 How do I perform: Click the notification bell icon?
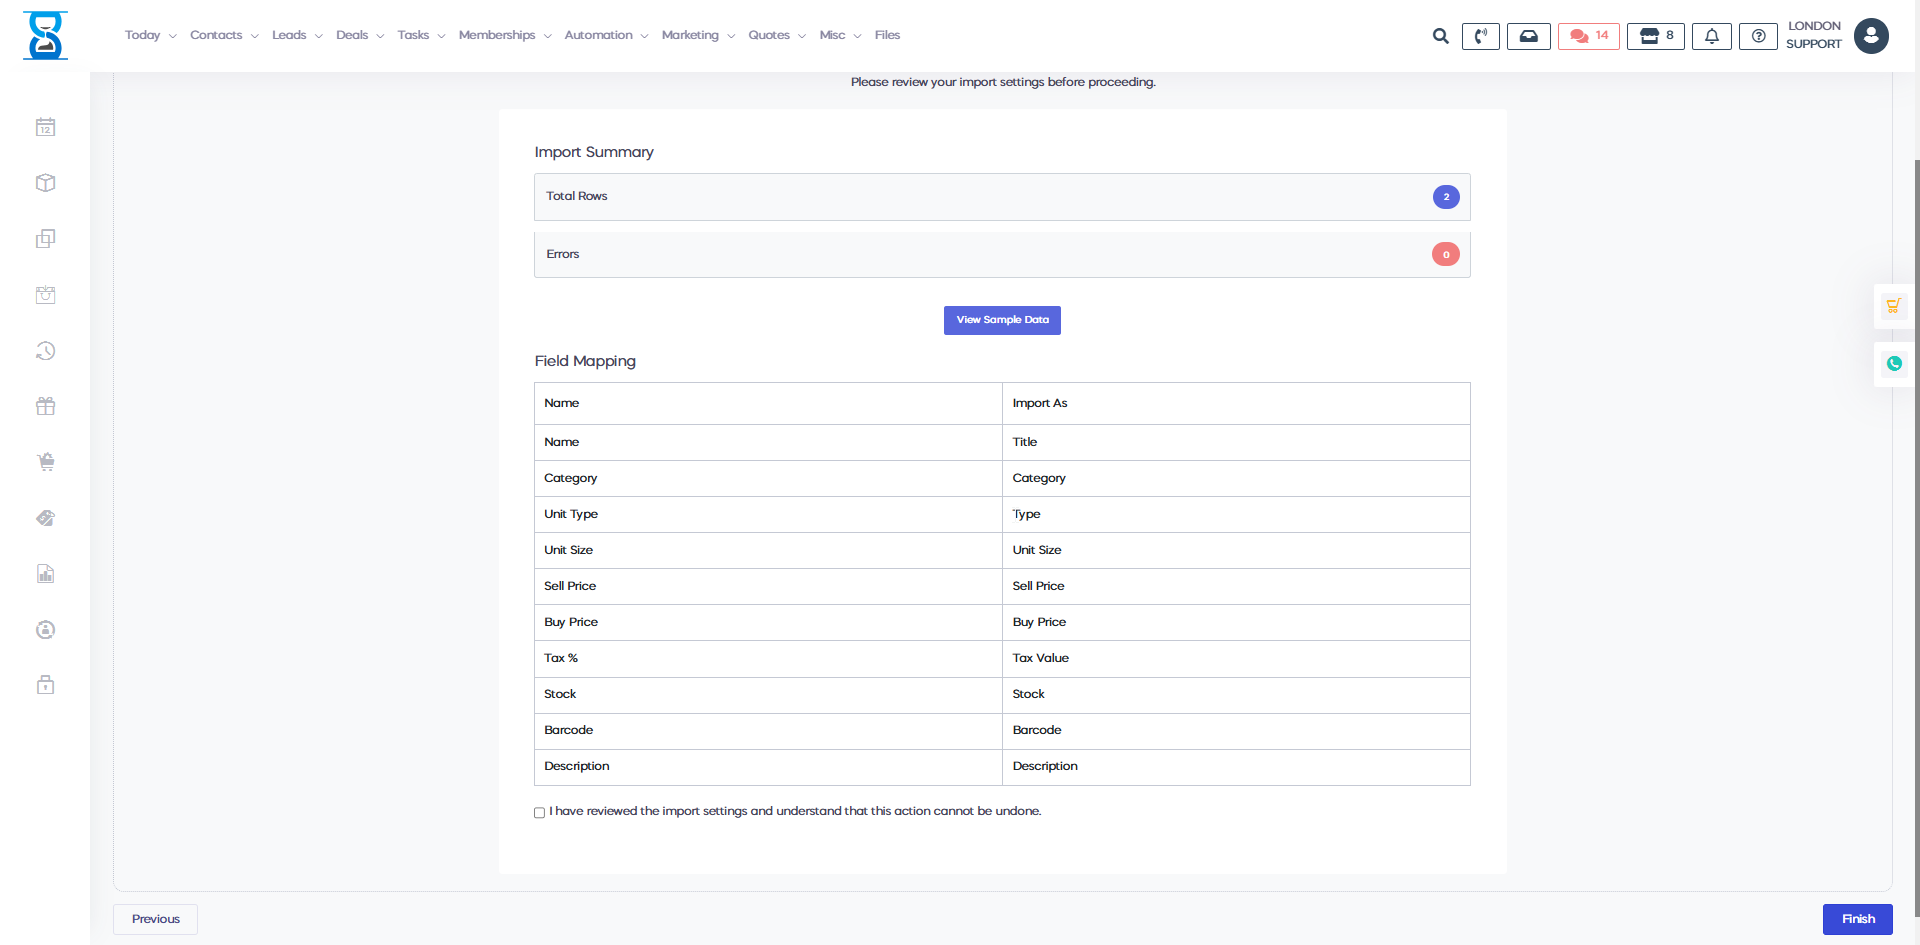(1711, 36)
